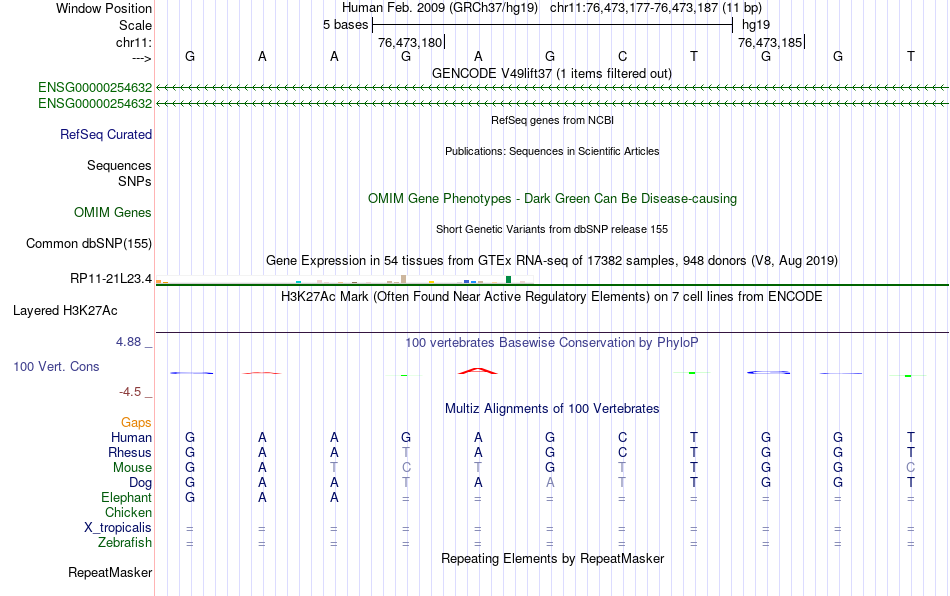Click Publications: Sequences in Scientific Articles title
Image resolution: width=950 pixels, height=596 pixels.
(x=552, y=151)
